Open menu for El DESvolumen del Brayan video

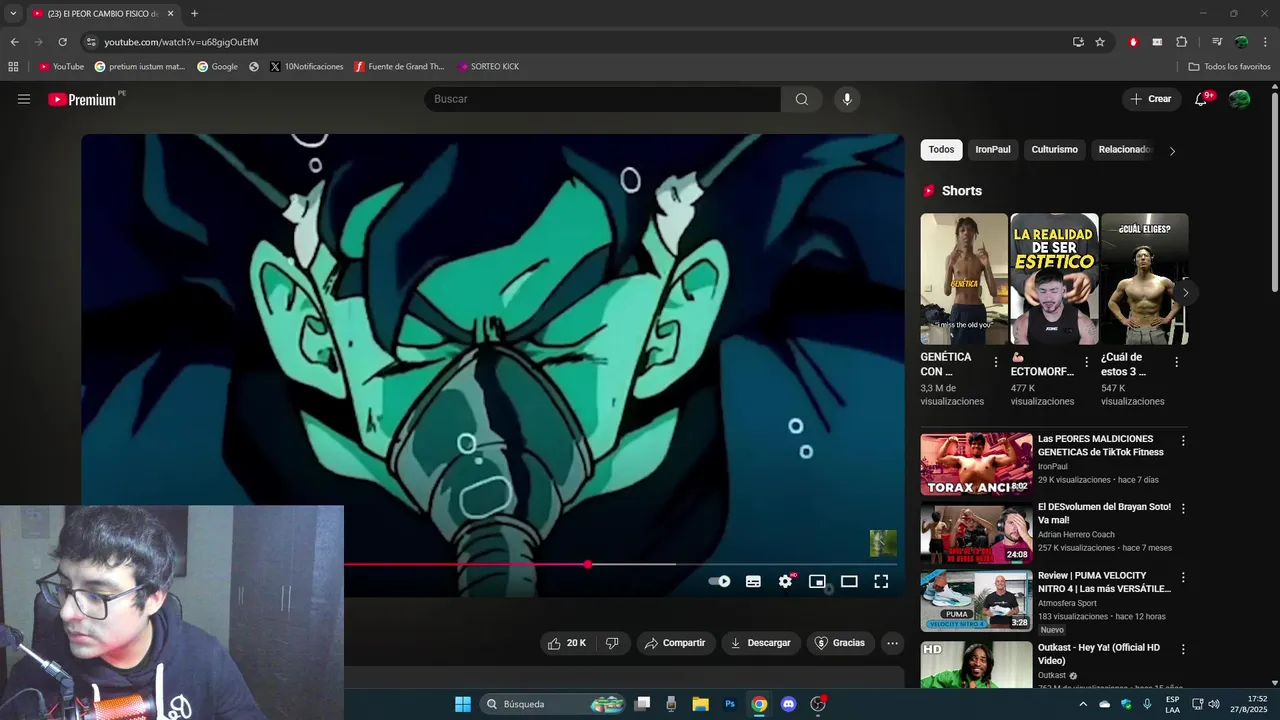1183,509
